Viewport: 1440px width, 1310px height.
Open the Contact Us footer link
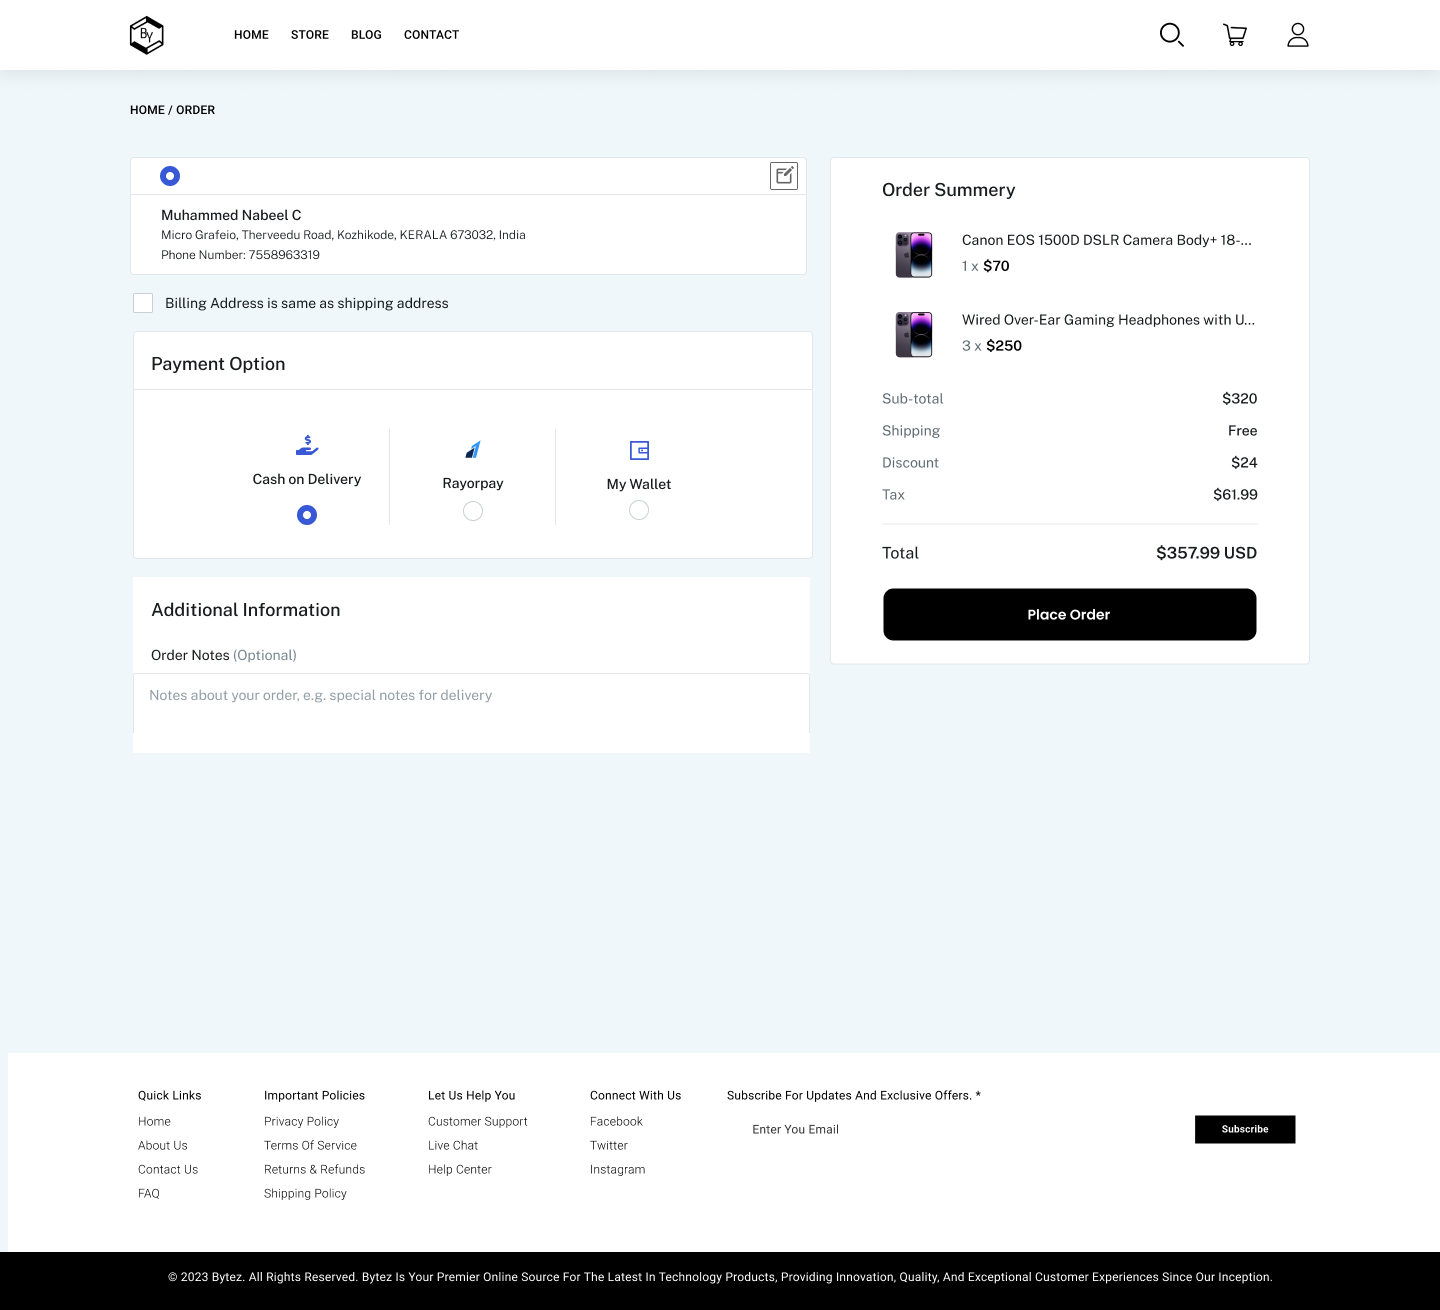pyautogui.click(x=168, y=1170)
